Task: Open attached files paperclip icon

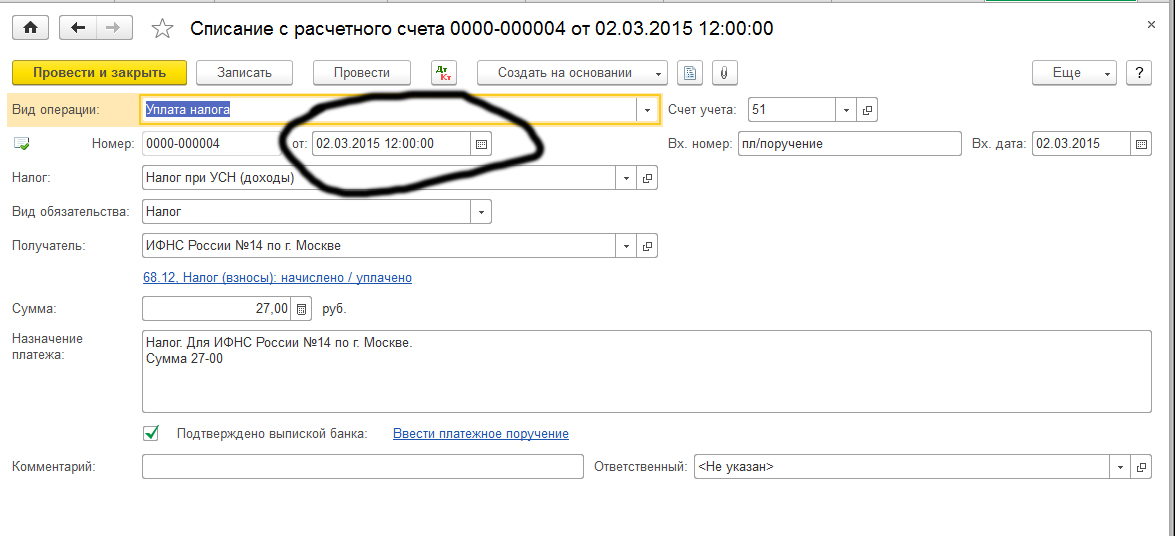Action: 724,73
